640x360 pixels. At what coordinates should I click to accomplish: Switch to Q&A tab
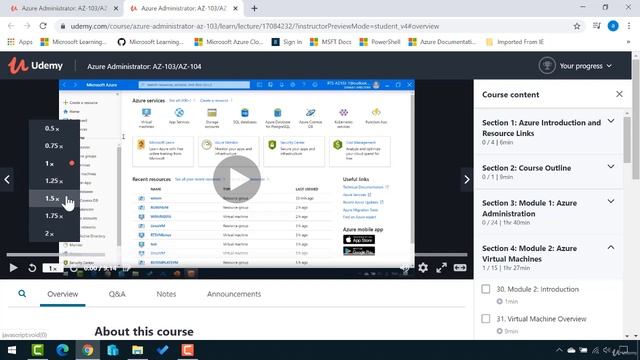[x=117, y=294]
